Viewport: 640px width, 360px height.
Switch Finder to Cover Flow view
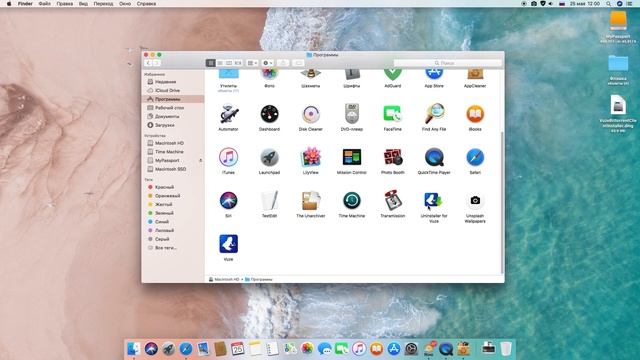coord(238,63)
